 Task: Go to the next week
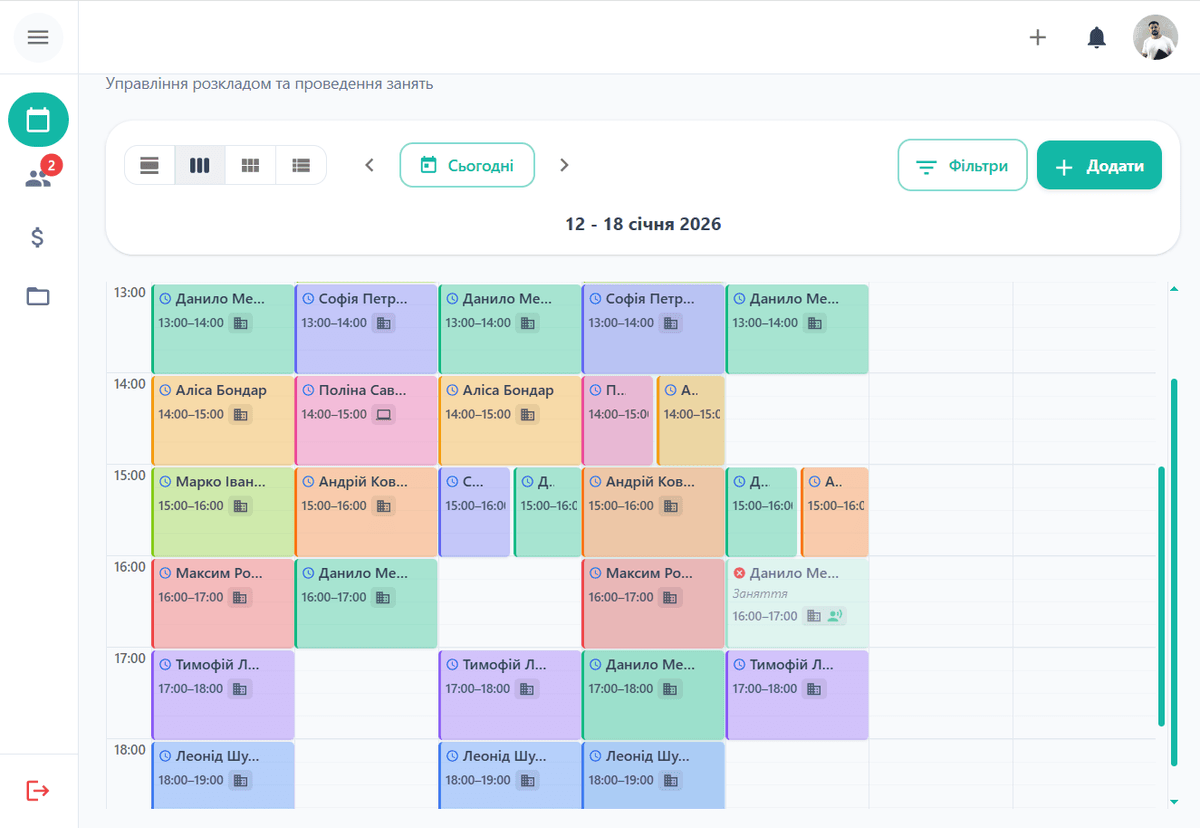564,166
